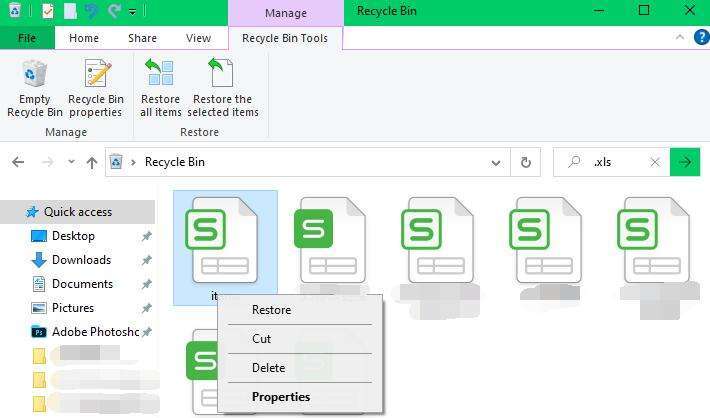Click the pin icon beside Pictures
710x418 pixels.
click(147, 308)
